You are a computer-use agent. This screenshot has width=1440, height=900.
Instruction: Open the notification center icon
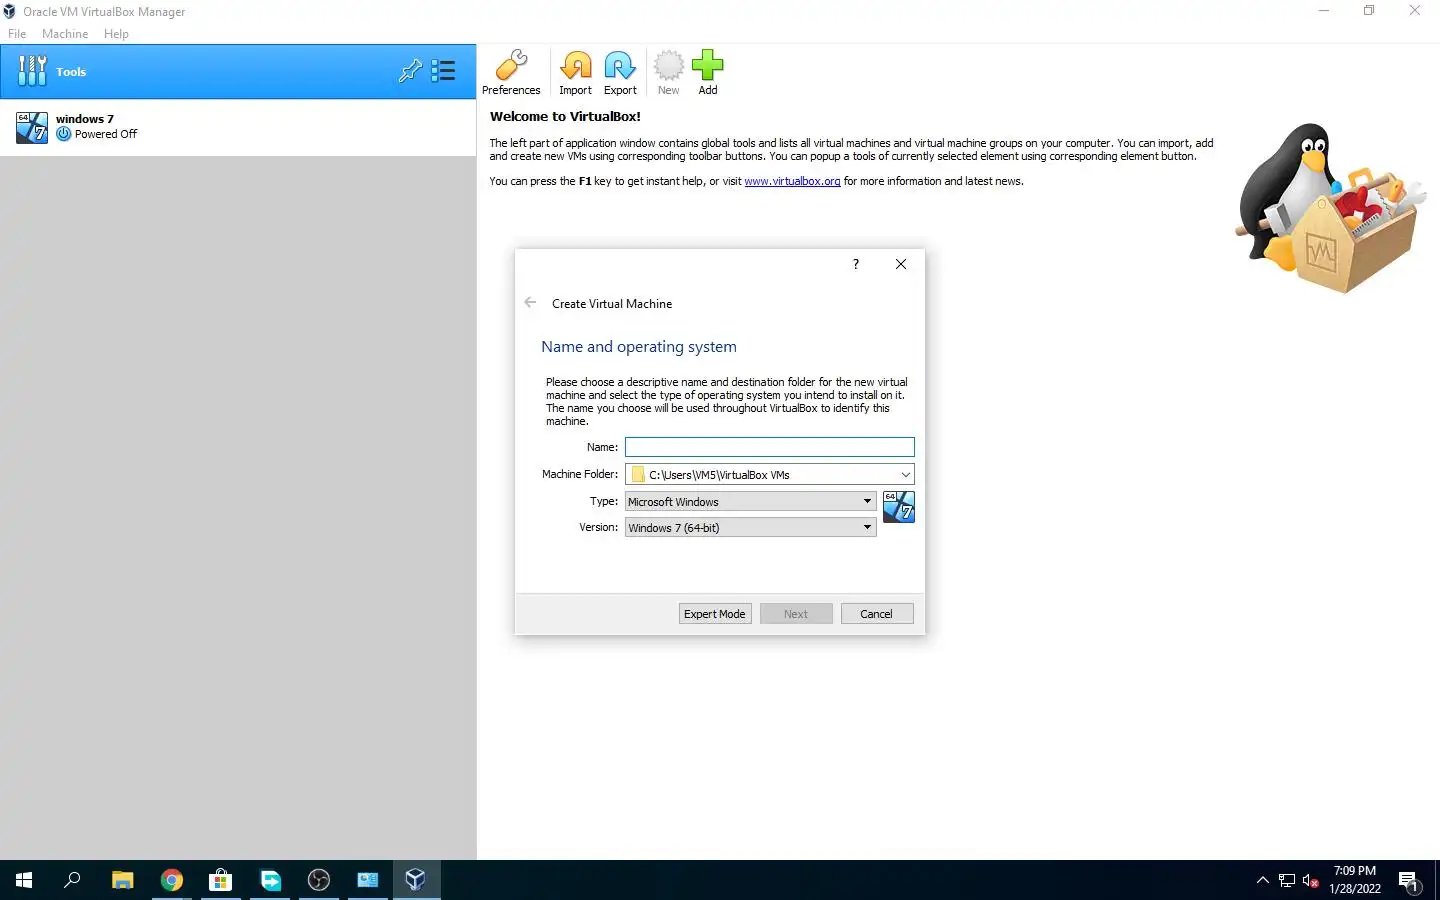[1410, 881]
